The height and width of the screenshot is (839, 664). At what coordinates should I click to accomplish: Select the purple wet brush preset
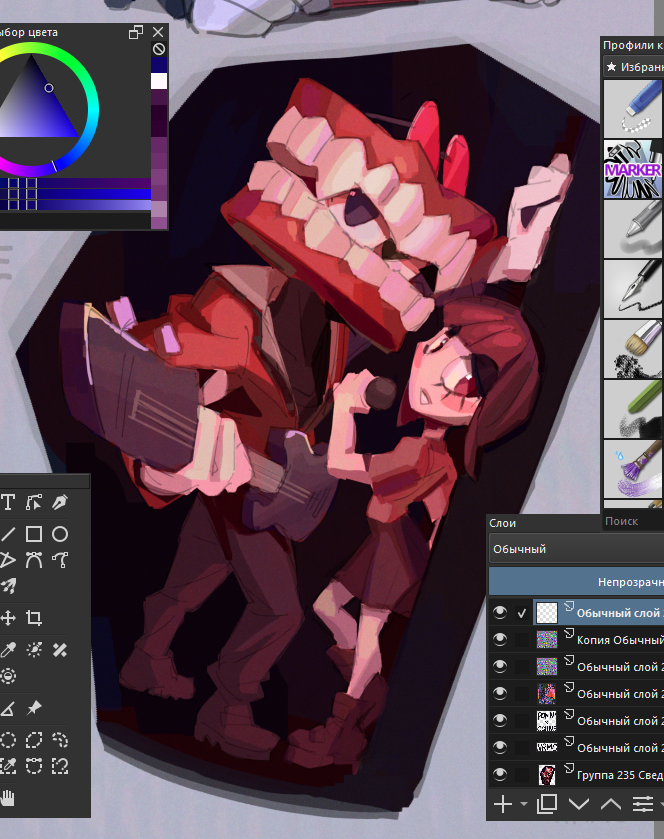point(633,469)
